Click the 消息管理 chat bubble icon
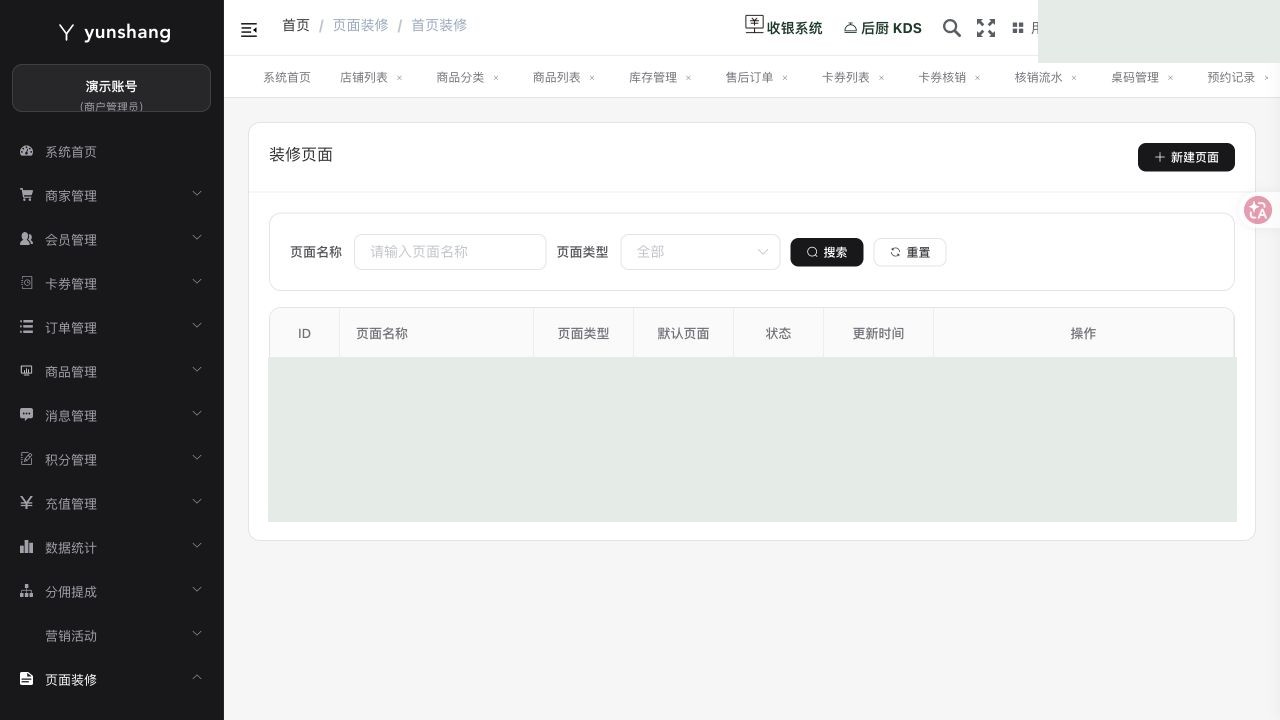The width and height of the screenshot is (1280, 720). [27, 415]
